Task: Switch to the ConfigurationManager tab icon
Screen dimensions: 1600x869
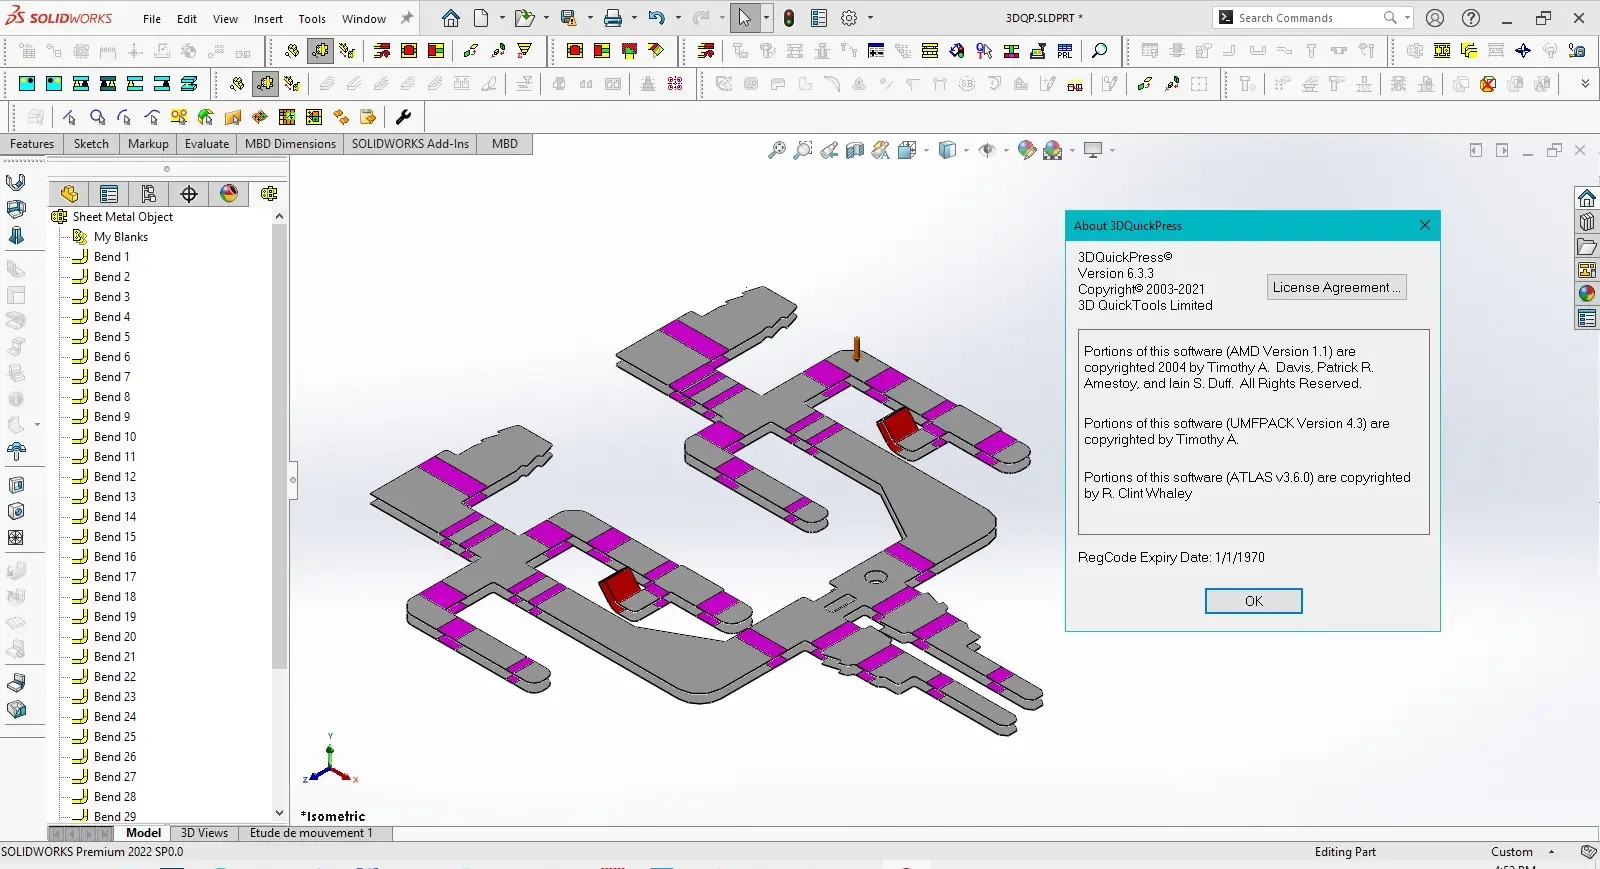Action: tap(149, 194)
